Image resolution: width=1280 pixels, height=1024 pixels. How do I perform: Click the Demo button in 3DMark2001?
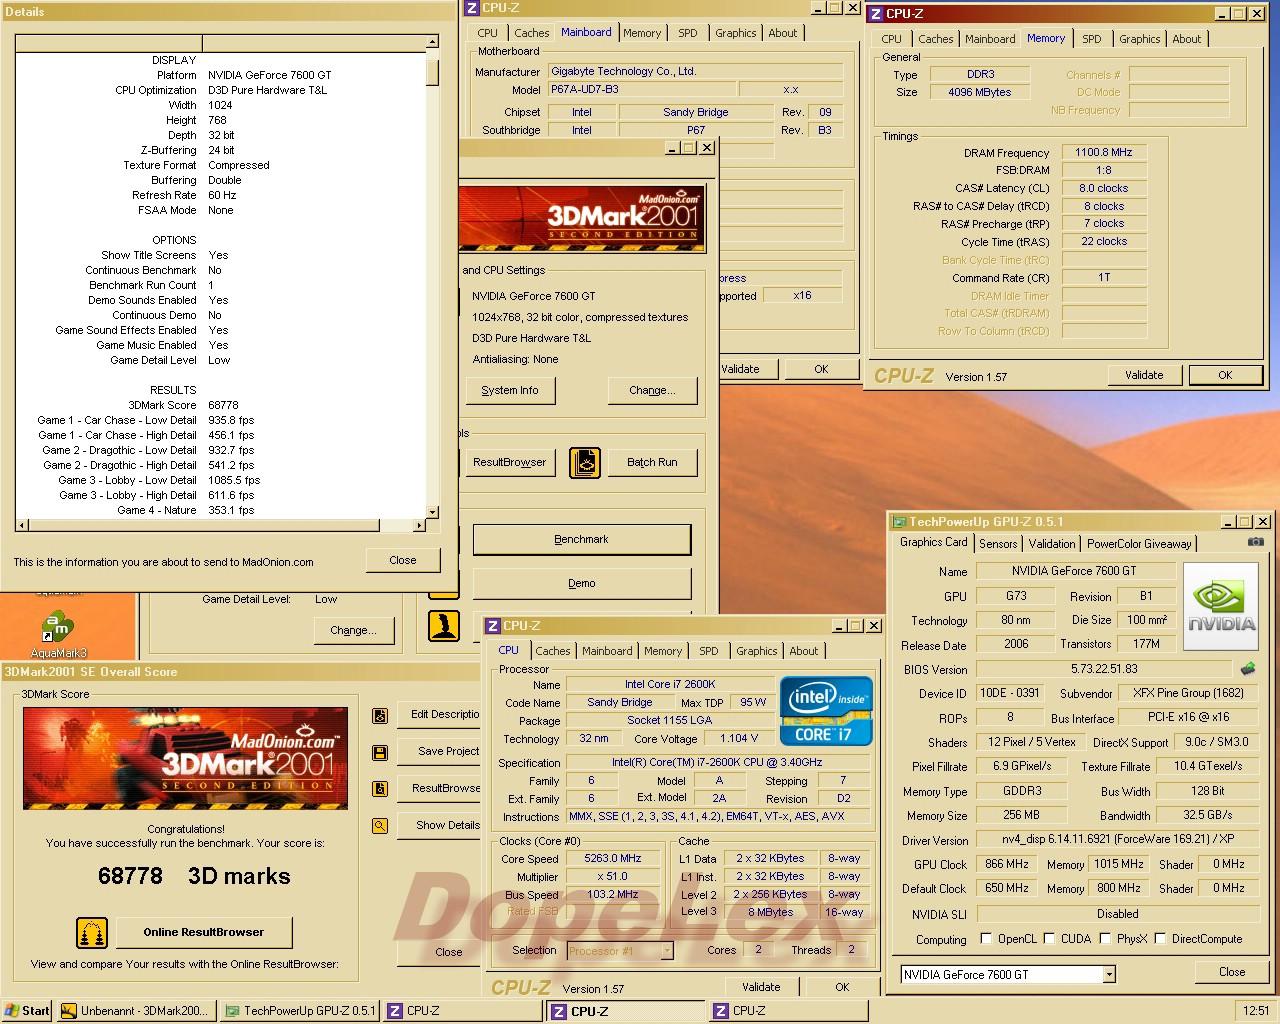pyautogui.click(x=581, y=584)
